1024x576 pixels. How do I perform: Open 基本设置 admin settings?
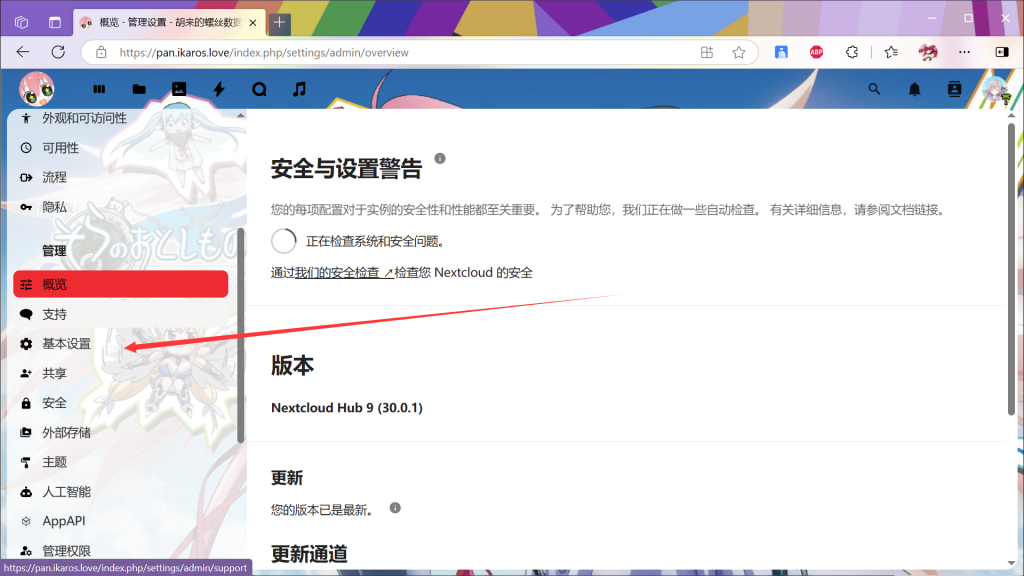click(121, 344)
